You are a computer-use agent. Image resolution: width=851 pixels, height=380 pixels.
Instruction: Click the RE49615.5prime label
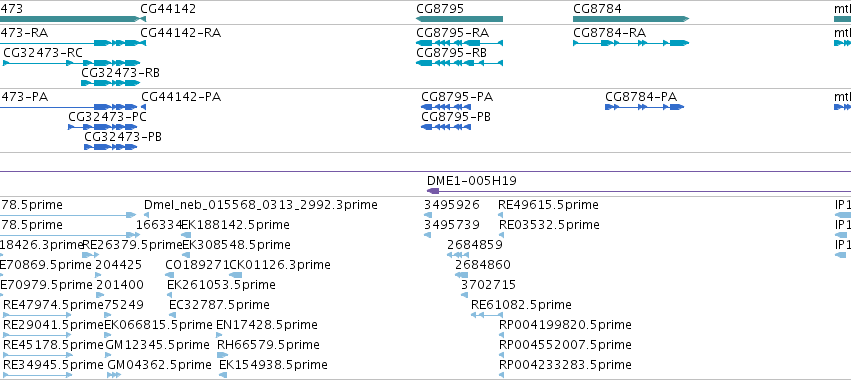(x=548, y=205)
